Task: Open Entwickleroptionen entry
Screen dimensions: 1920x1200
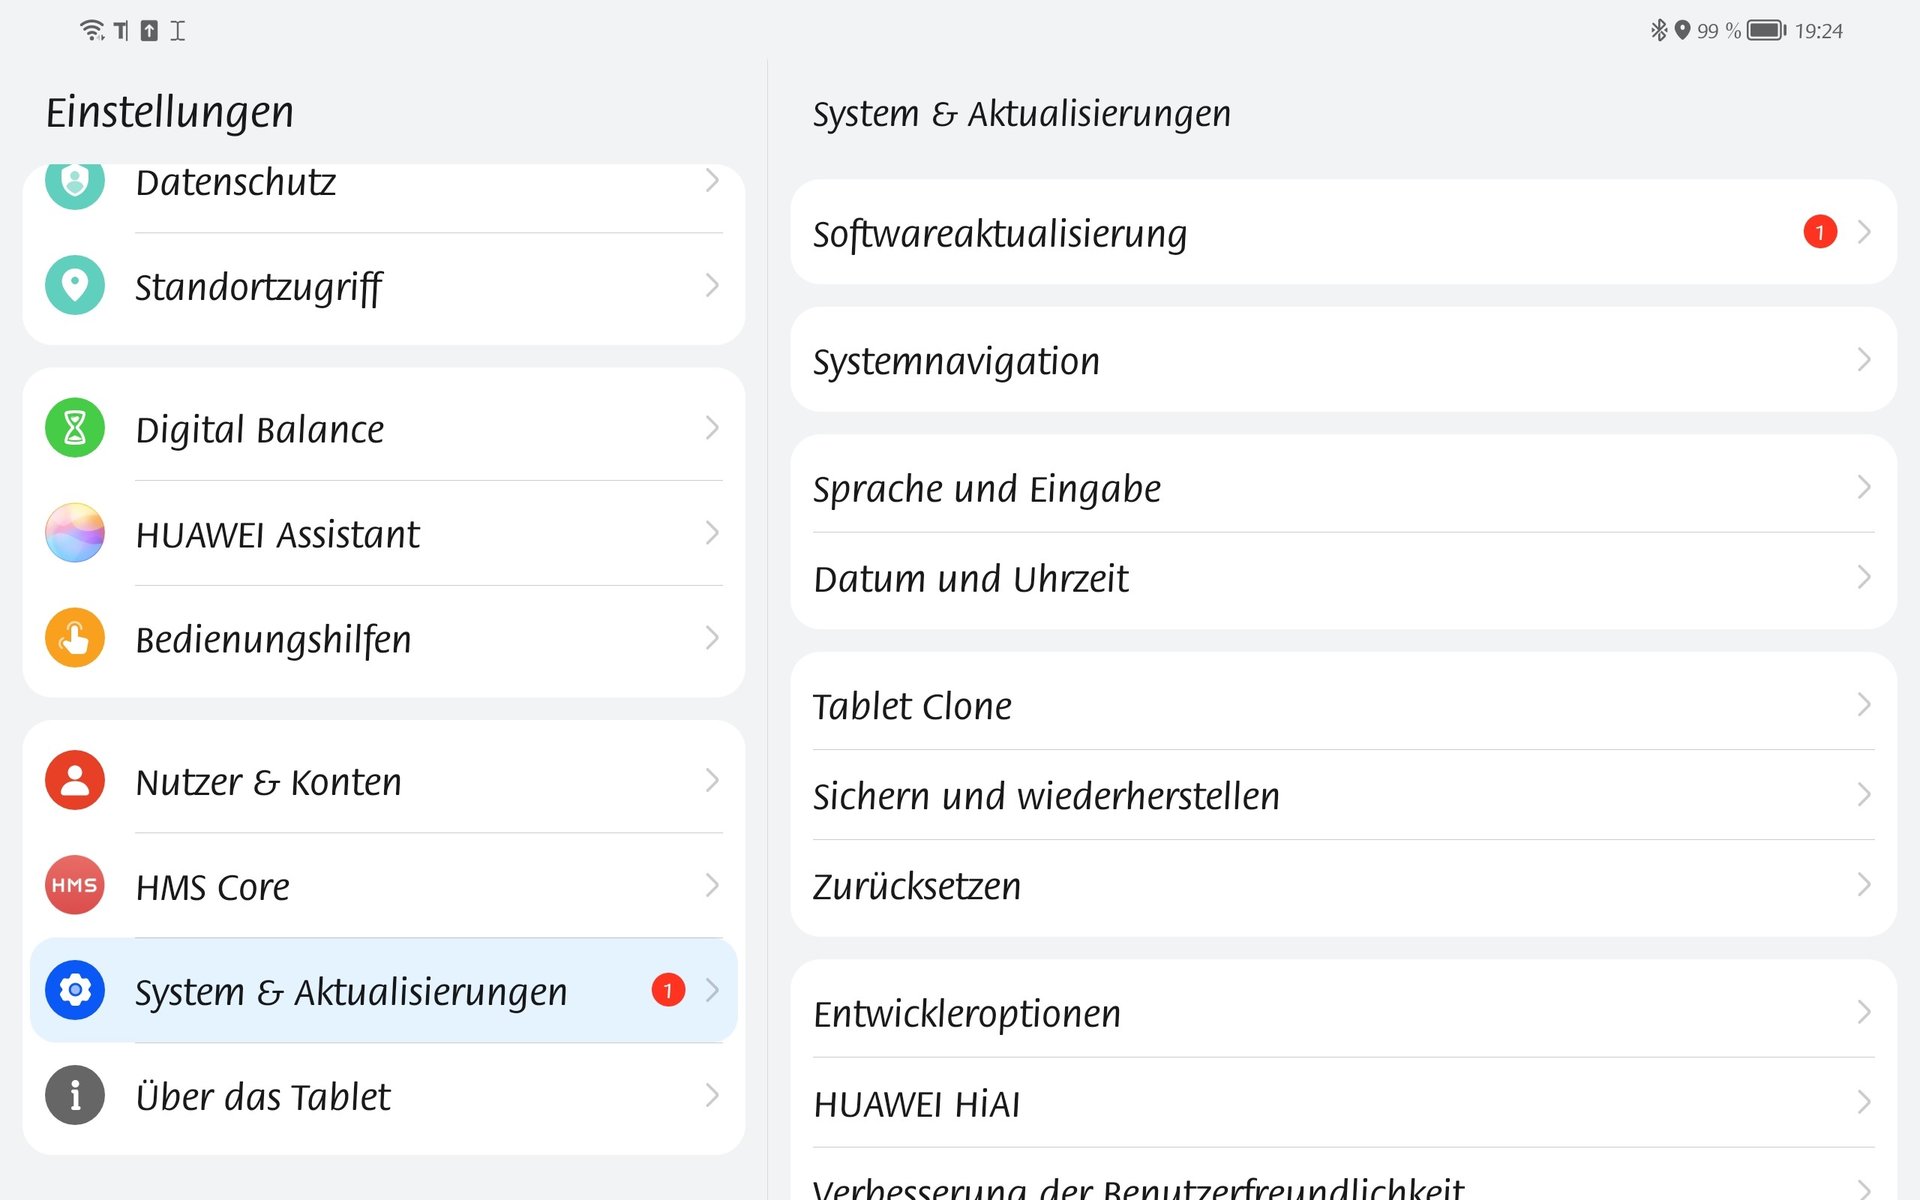Action: tap(1343, 1012)
